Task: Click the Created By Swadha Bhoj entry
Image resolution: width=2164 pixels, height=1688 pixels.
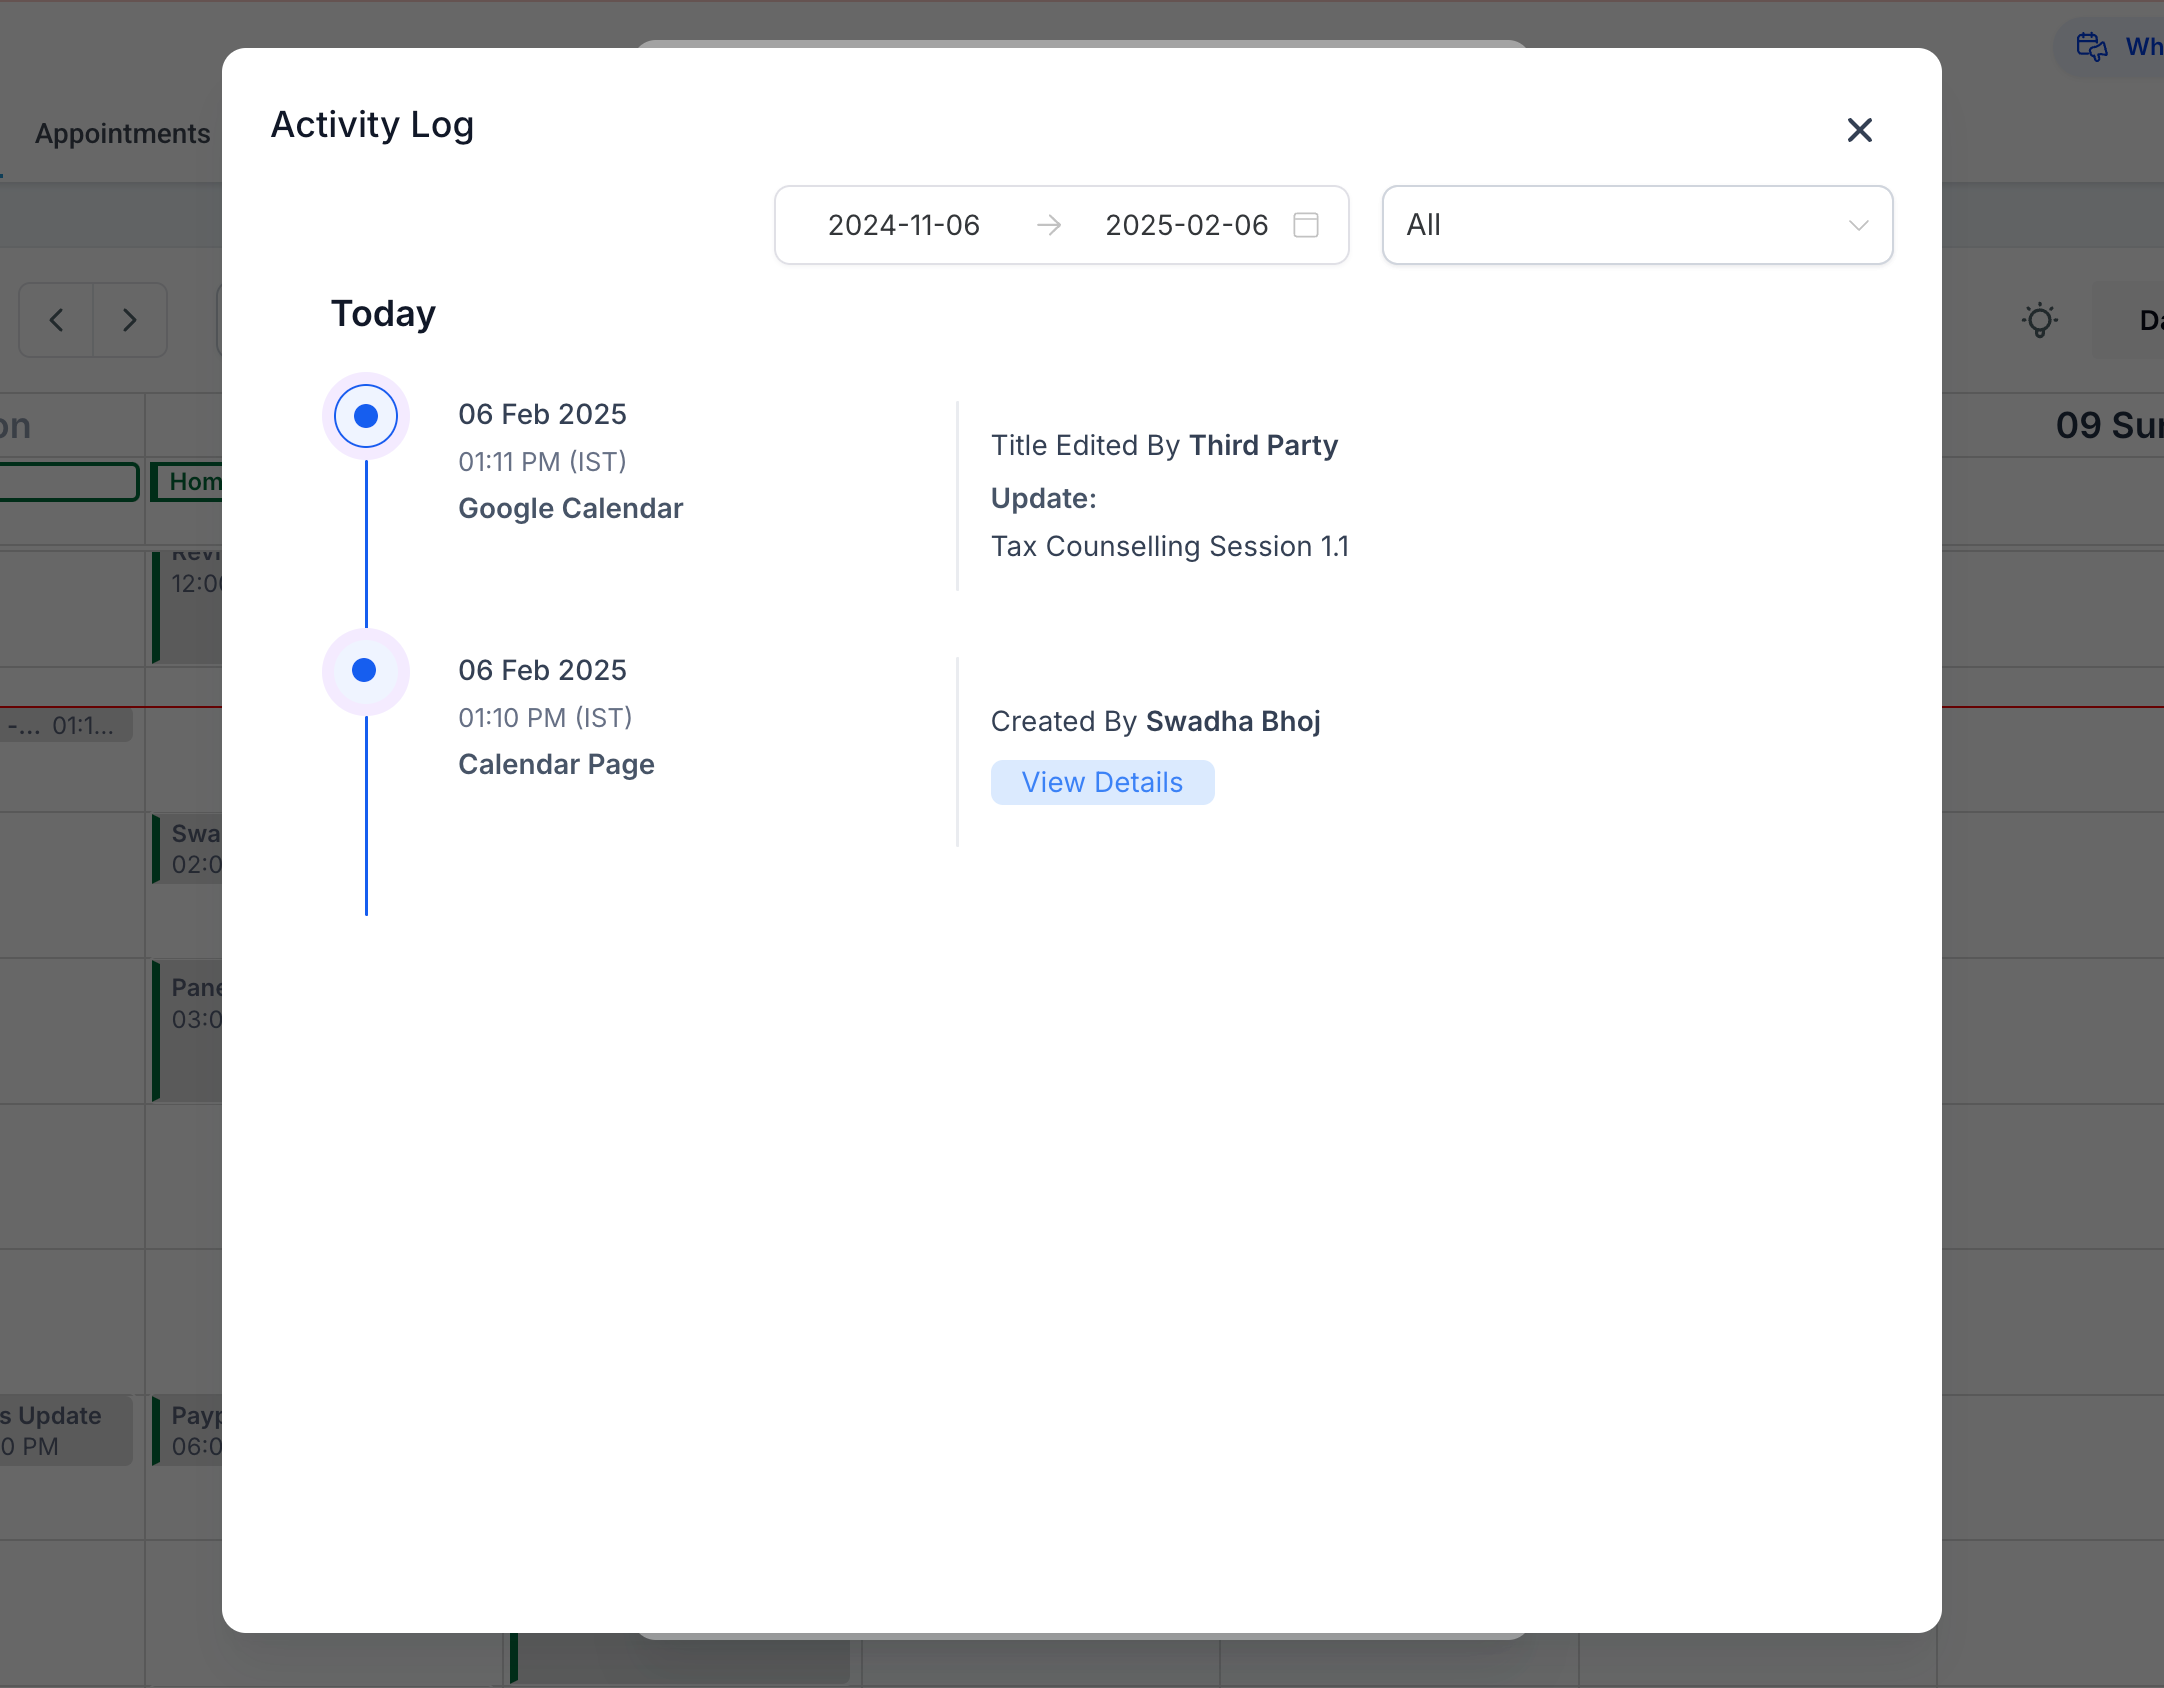Action: tap(1155, 721)
